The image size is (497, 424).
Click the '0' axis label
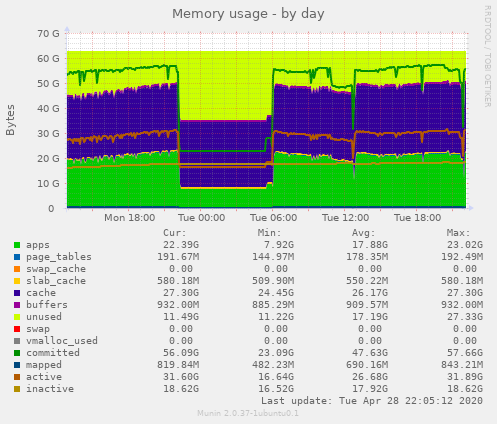[51, 209]
